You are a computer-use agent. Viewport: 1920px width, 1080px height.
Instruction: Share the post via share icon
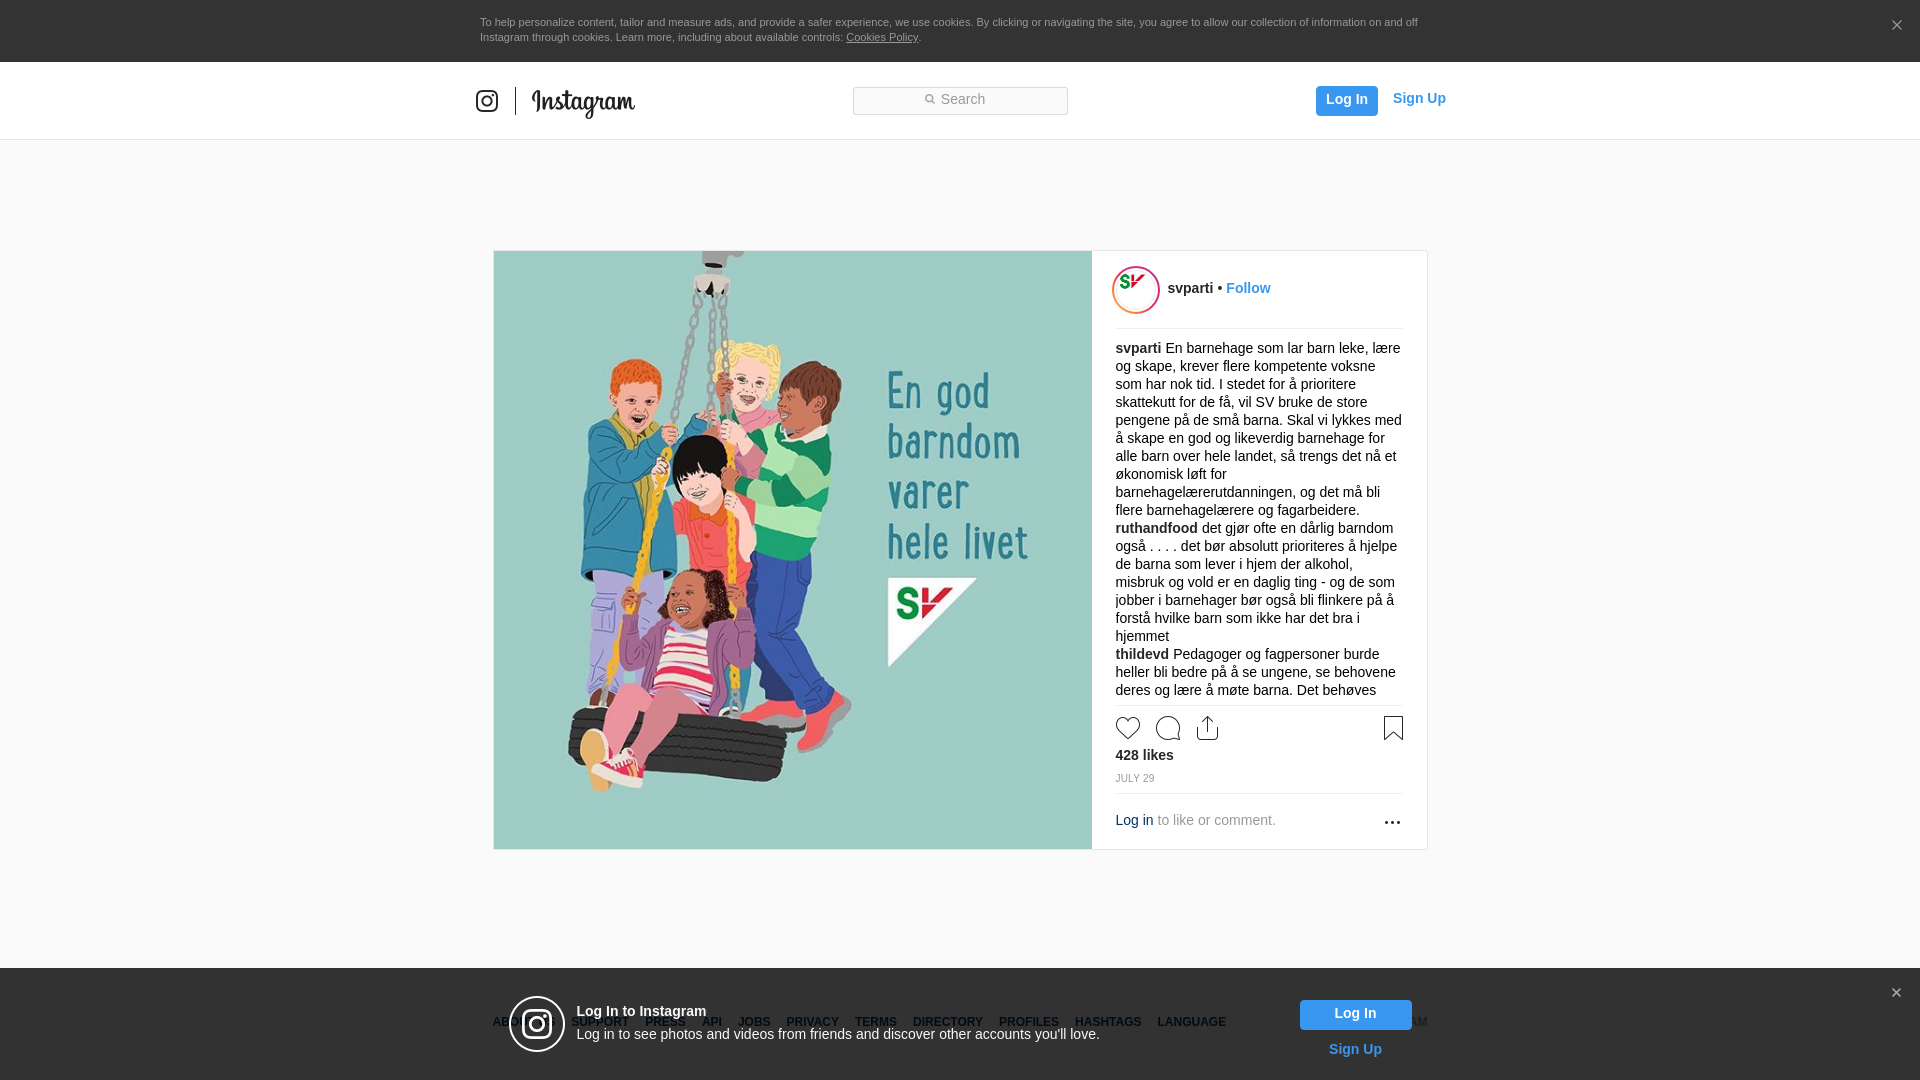click(1208, 728)
